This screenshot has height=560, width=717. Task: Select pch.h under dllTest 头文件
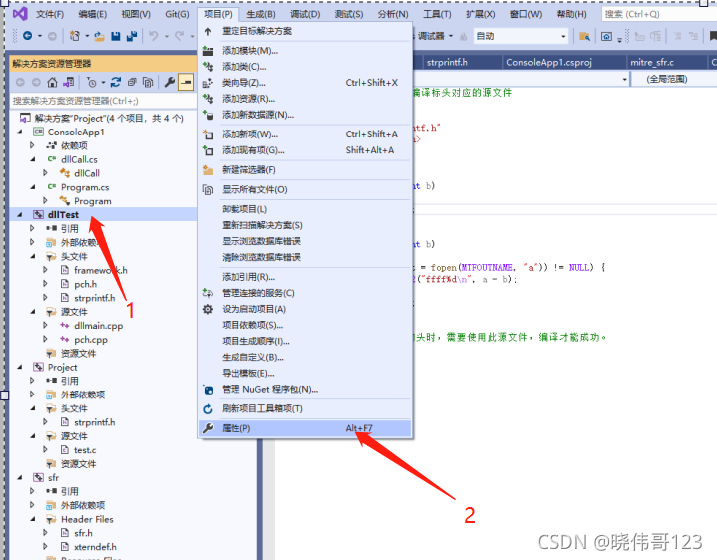(86, 284)
